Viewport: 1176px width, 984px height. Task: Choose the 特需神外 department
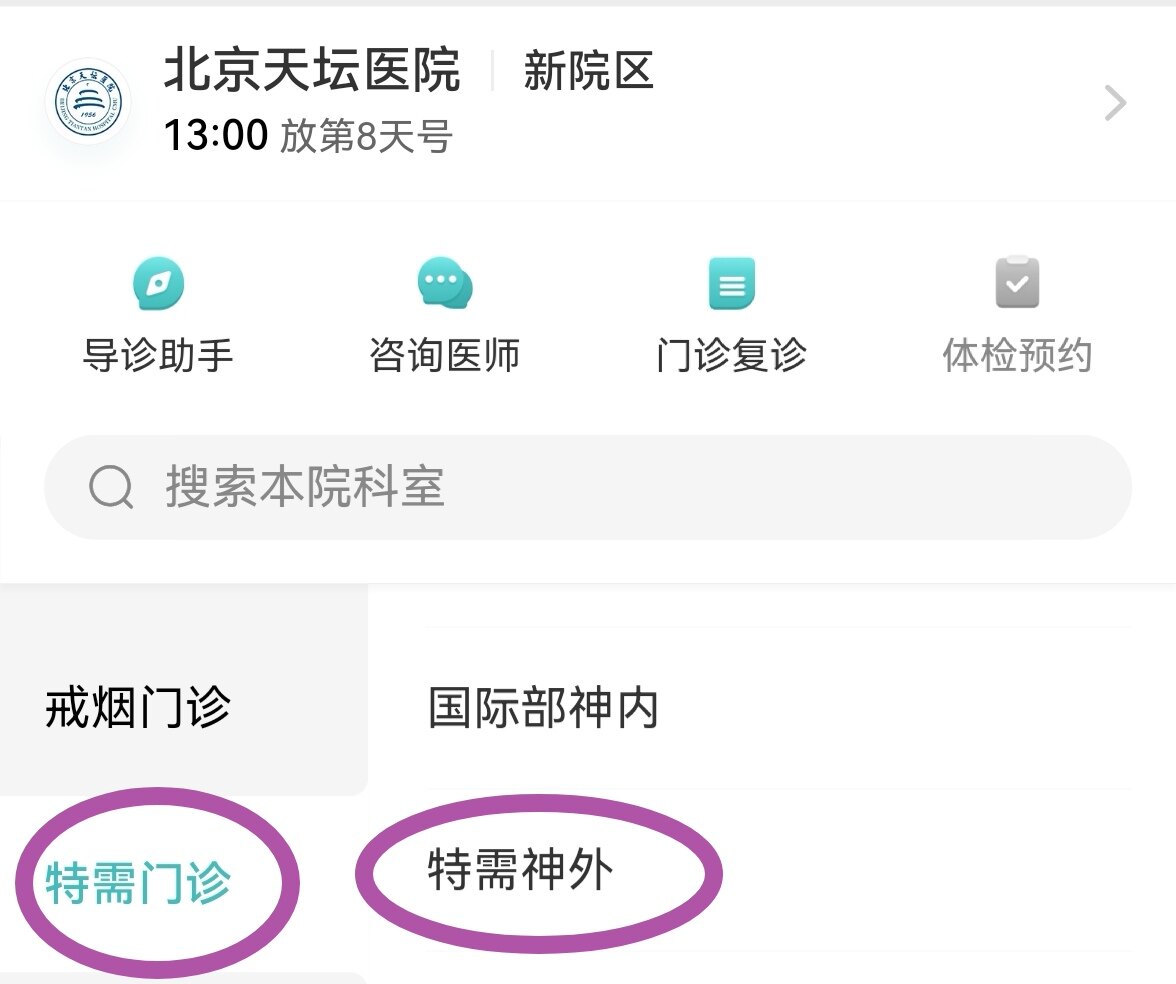coord(520,870)
